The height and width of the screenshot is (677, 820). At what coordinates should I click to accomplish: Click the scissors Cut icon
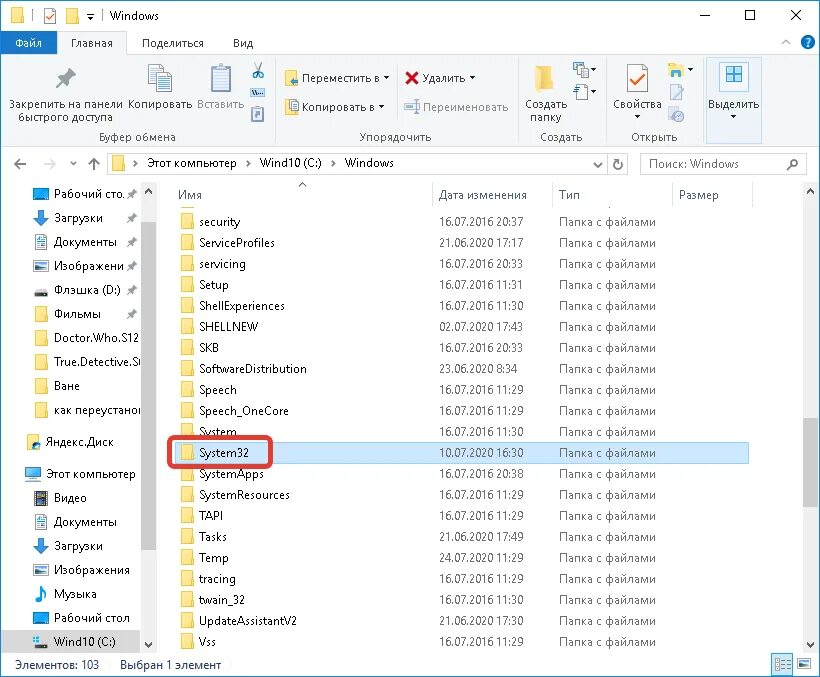click(x=258, y=71)
